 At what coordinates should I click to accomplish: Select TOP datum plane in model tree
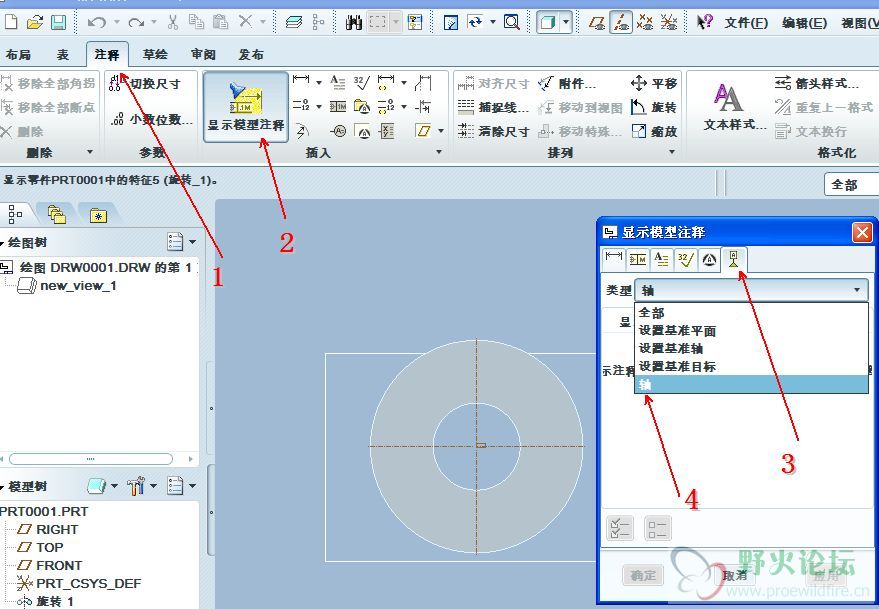pyautogui.click(x=41, y=547)
